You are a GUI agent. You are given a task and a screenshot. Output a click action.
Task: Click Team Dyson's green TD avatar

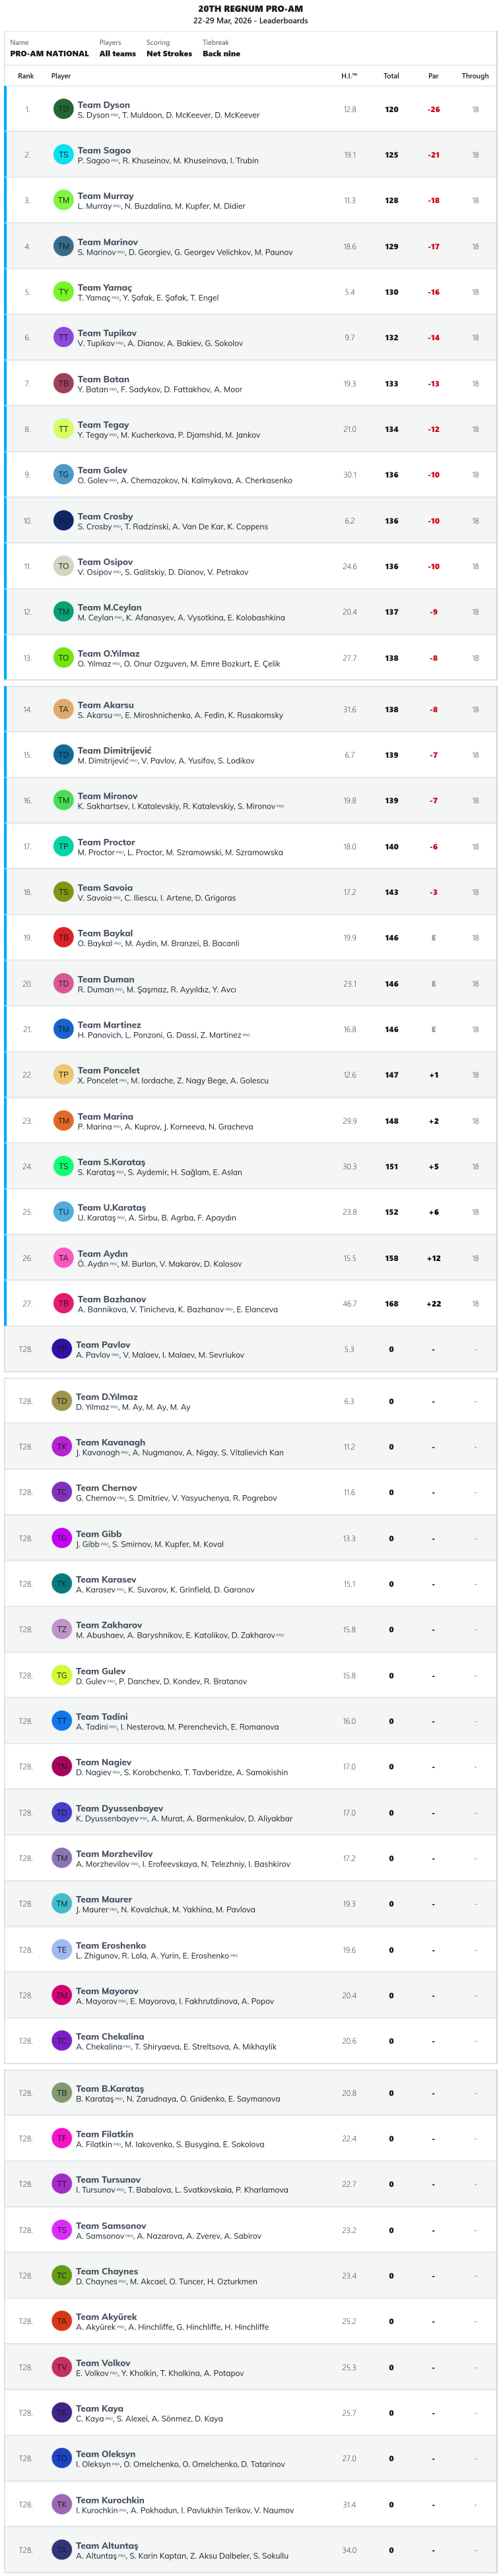pyautogui.click(x=63, y=109)
